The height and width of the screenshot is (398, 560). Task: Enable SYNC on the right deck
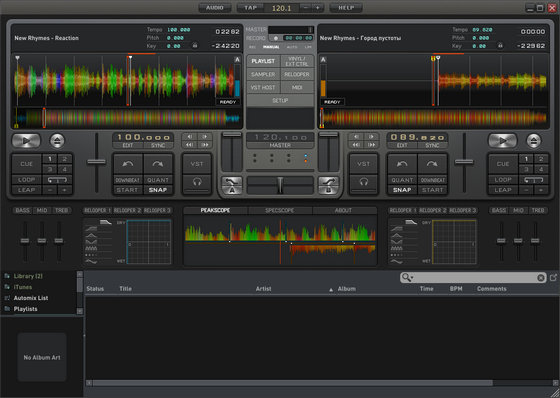tap(432, 145)
